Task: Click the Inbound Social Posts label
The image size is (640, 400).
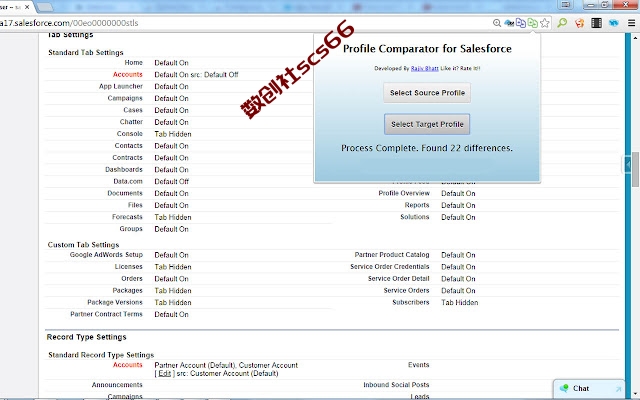Action: click(396, 384)
